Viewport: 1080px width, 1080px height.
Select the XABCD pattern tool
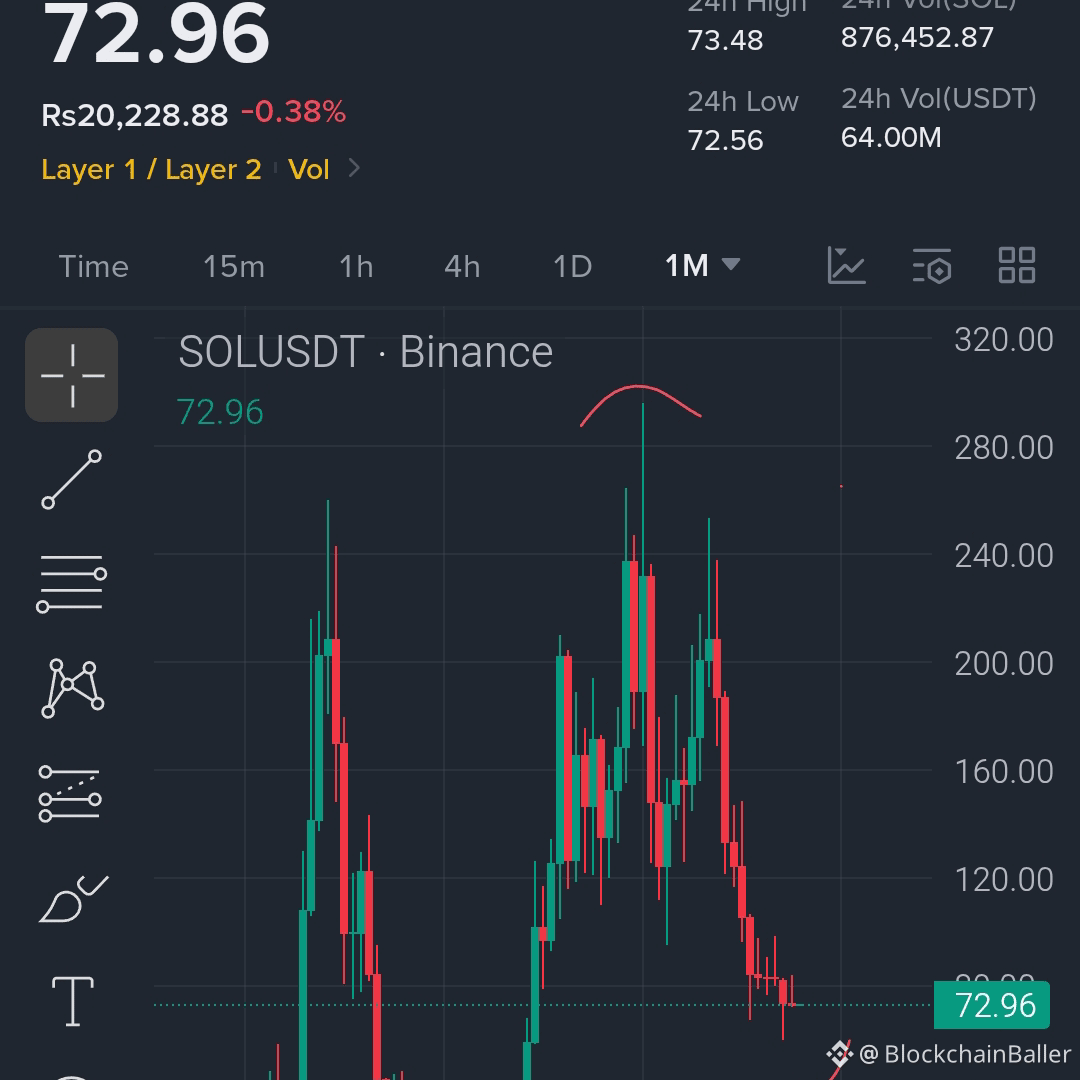tap(72, 689)
